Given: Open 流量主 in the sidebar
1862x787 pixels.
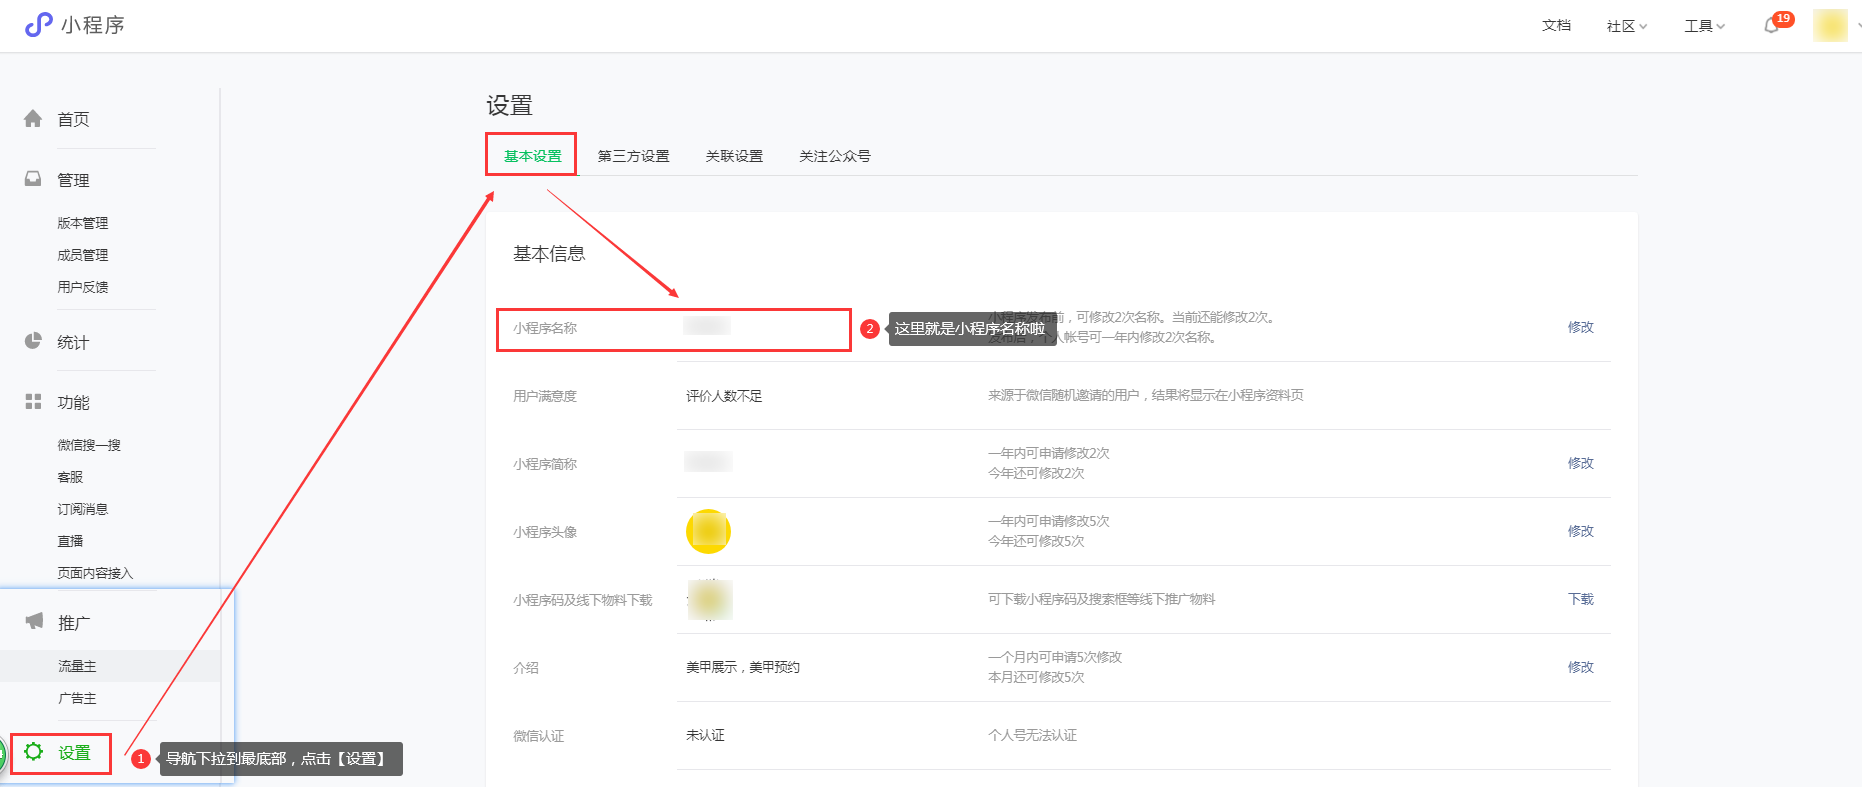Looking at the screenshot, I should pyautogui.click(x=77, y=666).
